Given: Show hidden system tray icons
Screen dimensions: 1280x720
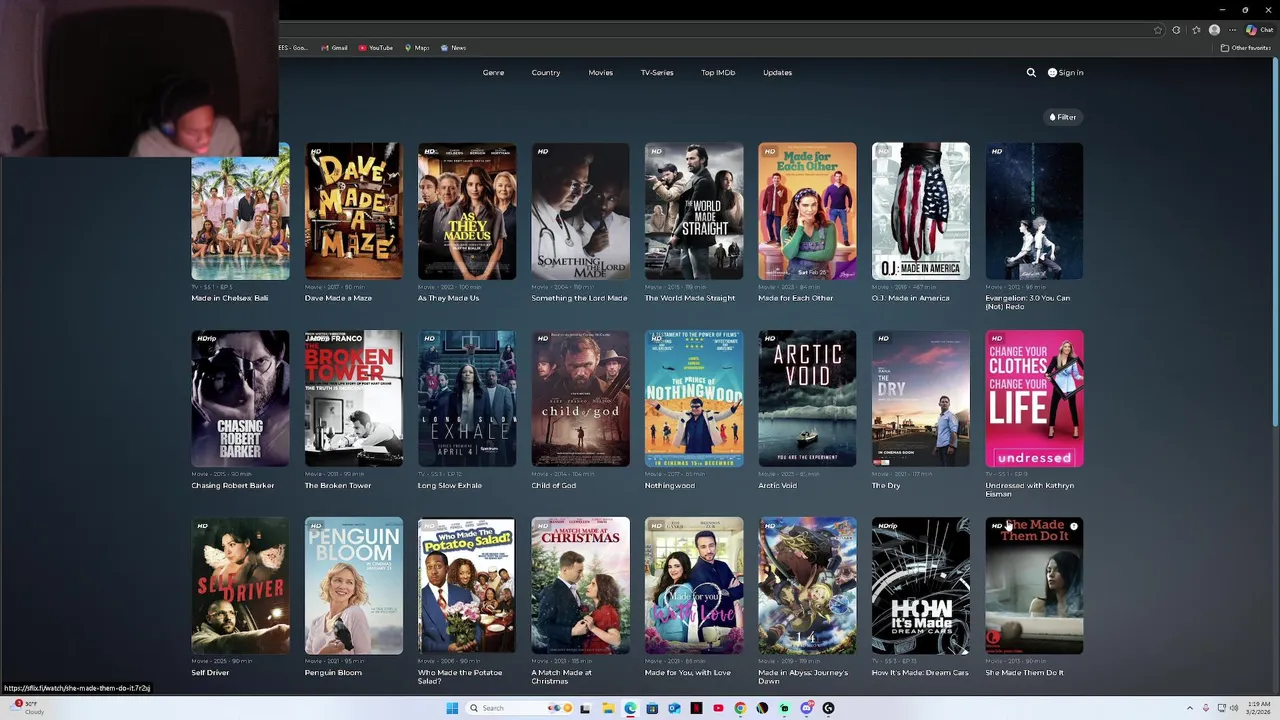Looking at the screenshot, I should (1189, 708).
